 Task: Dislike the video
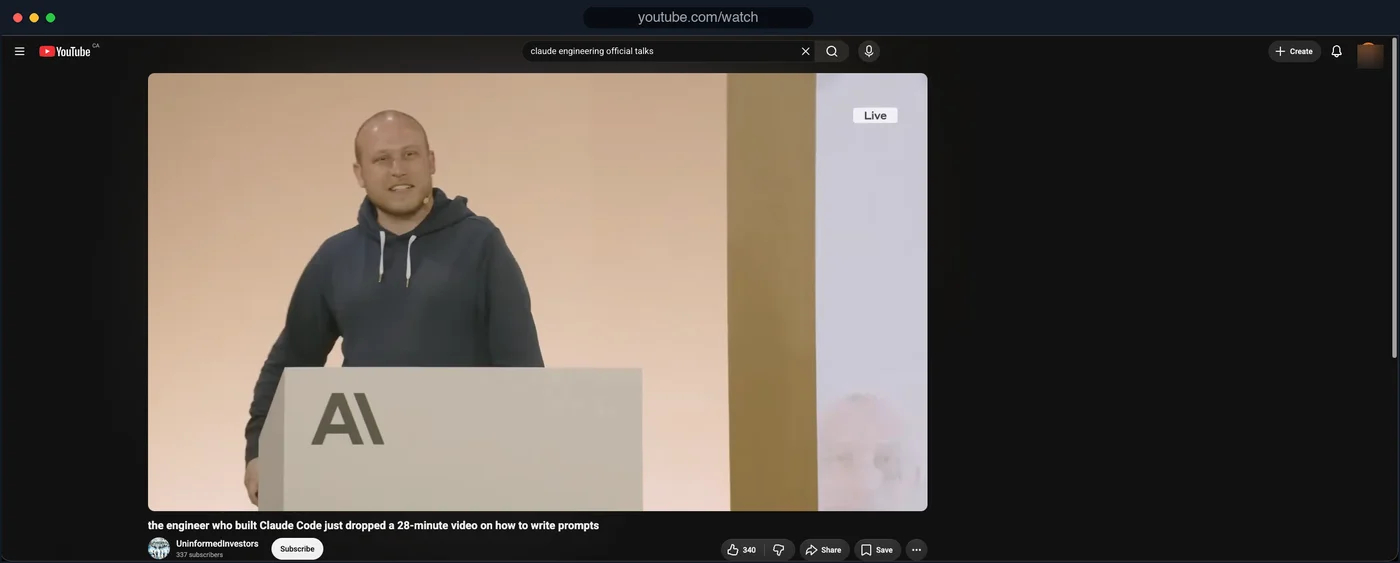point(779,550)
